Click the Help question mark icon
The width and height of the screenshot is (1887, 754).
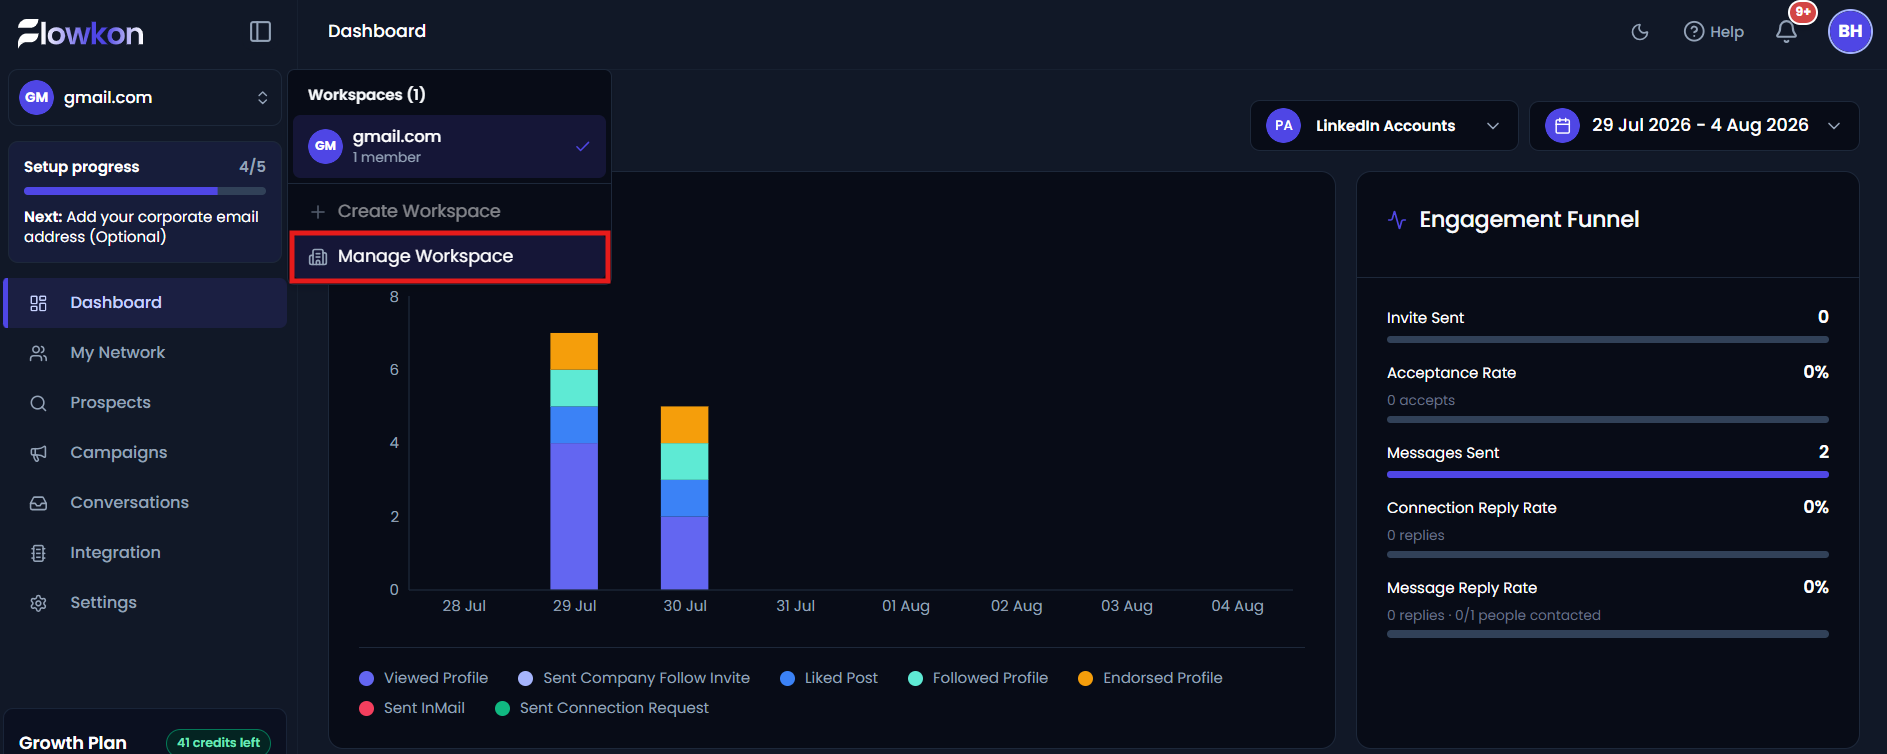(x=1694, y=32)
